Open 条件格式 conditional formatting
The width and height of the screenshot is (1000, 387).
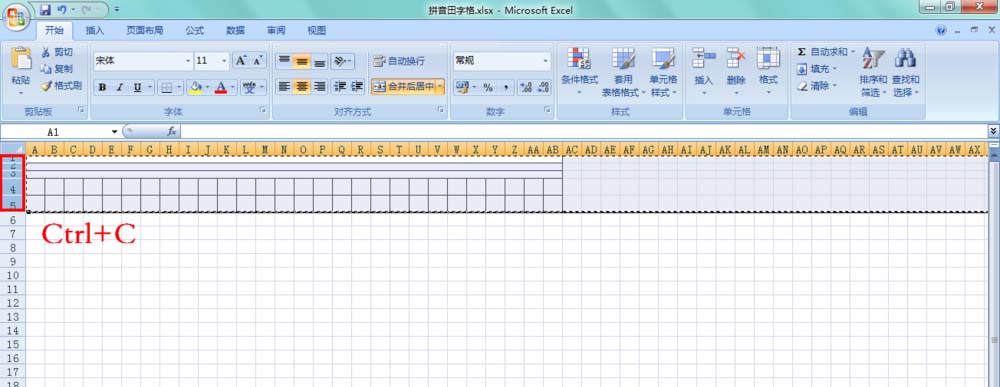point(580,71)
